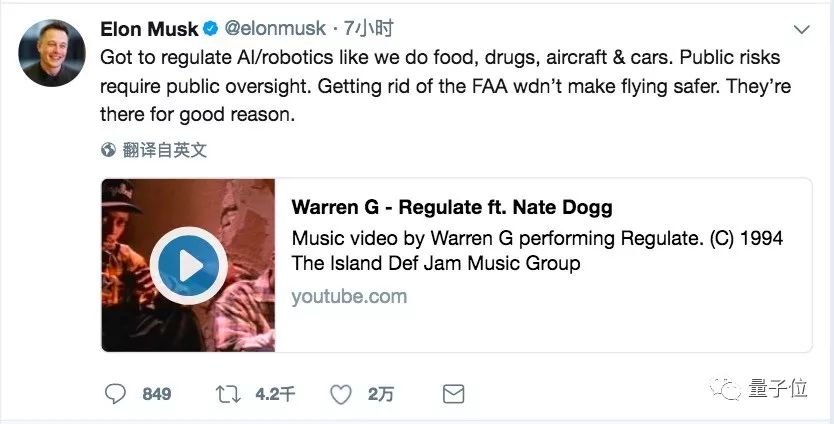
Task: Click the direct message envelope icon
Action: pyautogui.click(x=454, y=394)
